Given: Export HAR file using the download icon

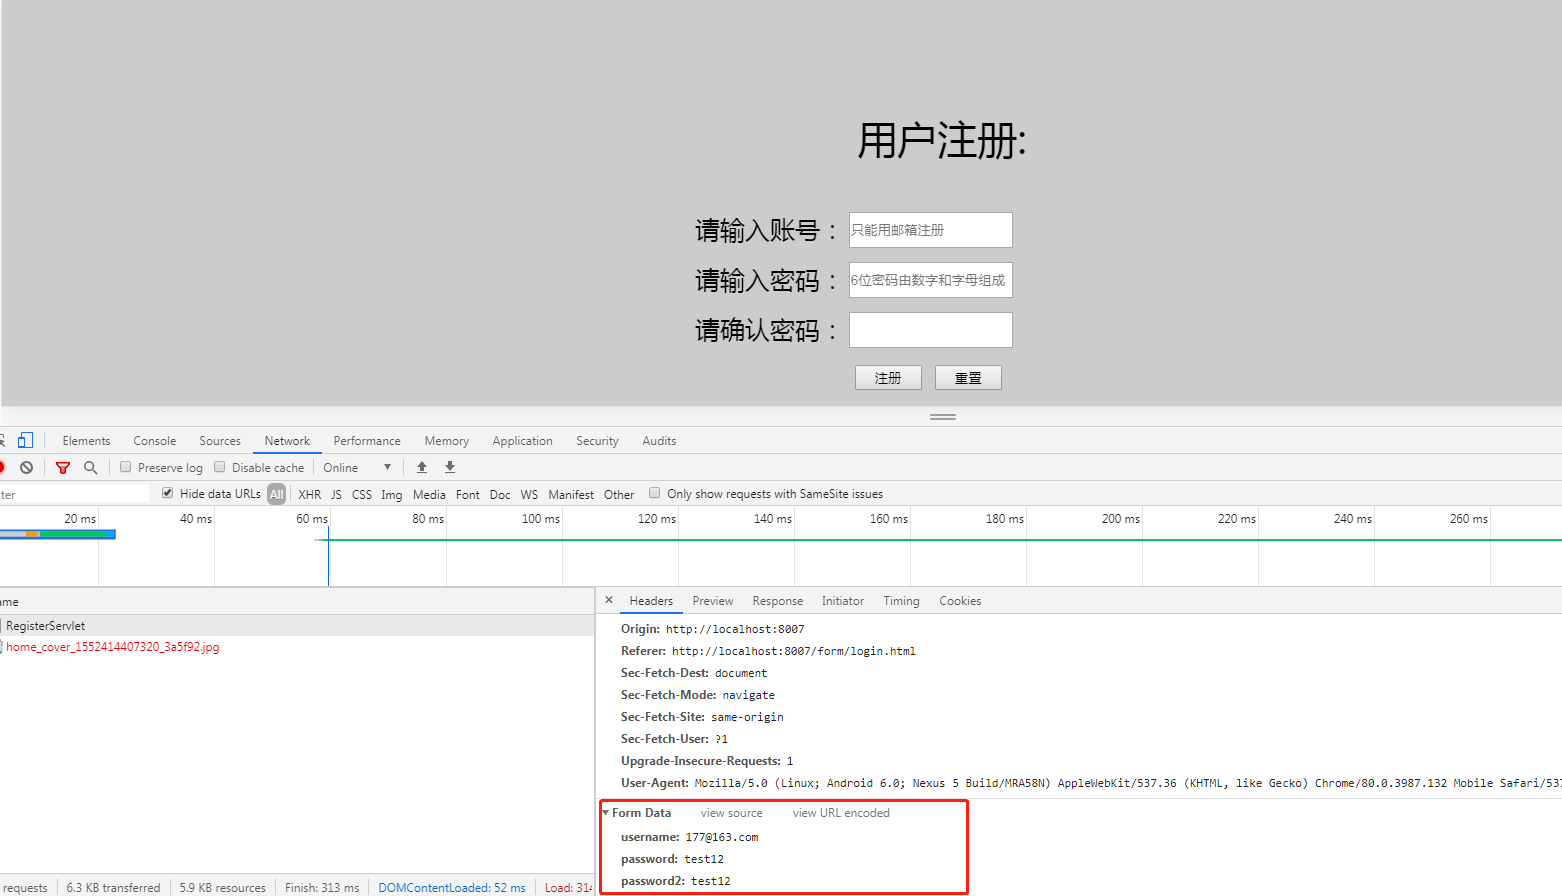Looking at the screenshot, I should [449, 467].
